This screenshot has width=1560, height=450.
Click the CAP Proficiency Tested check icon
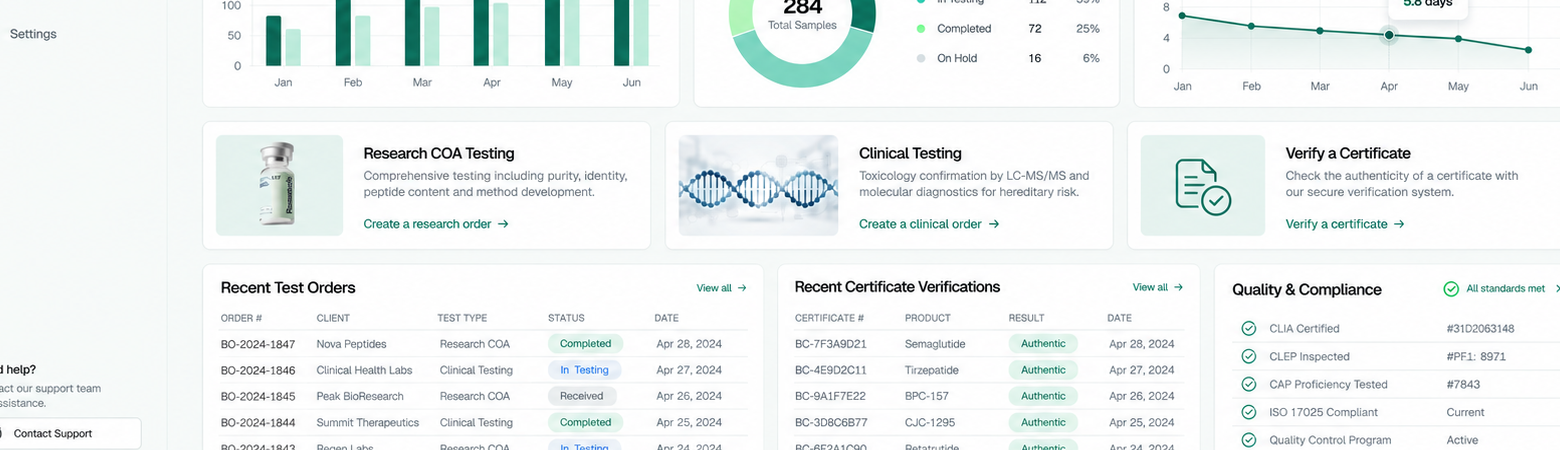tap(1248, 384)
